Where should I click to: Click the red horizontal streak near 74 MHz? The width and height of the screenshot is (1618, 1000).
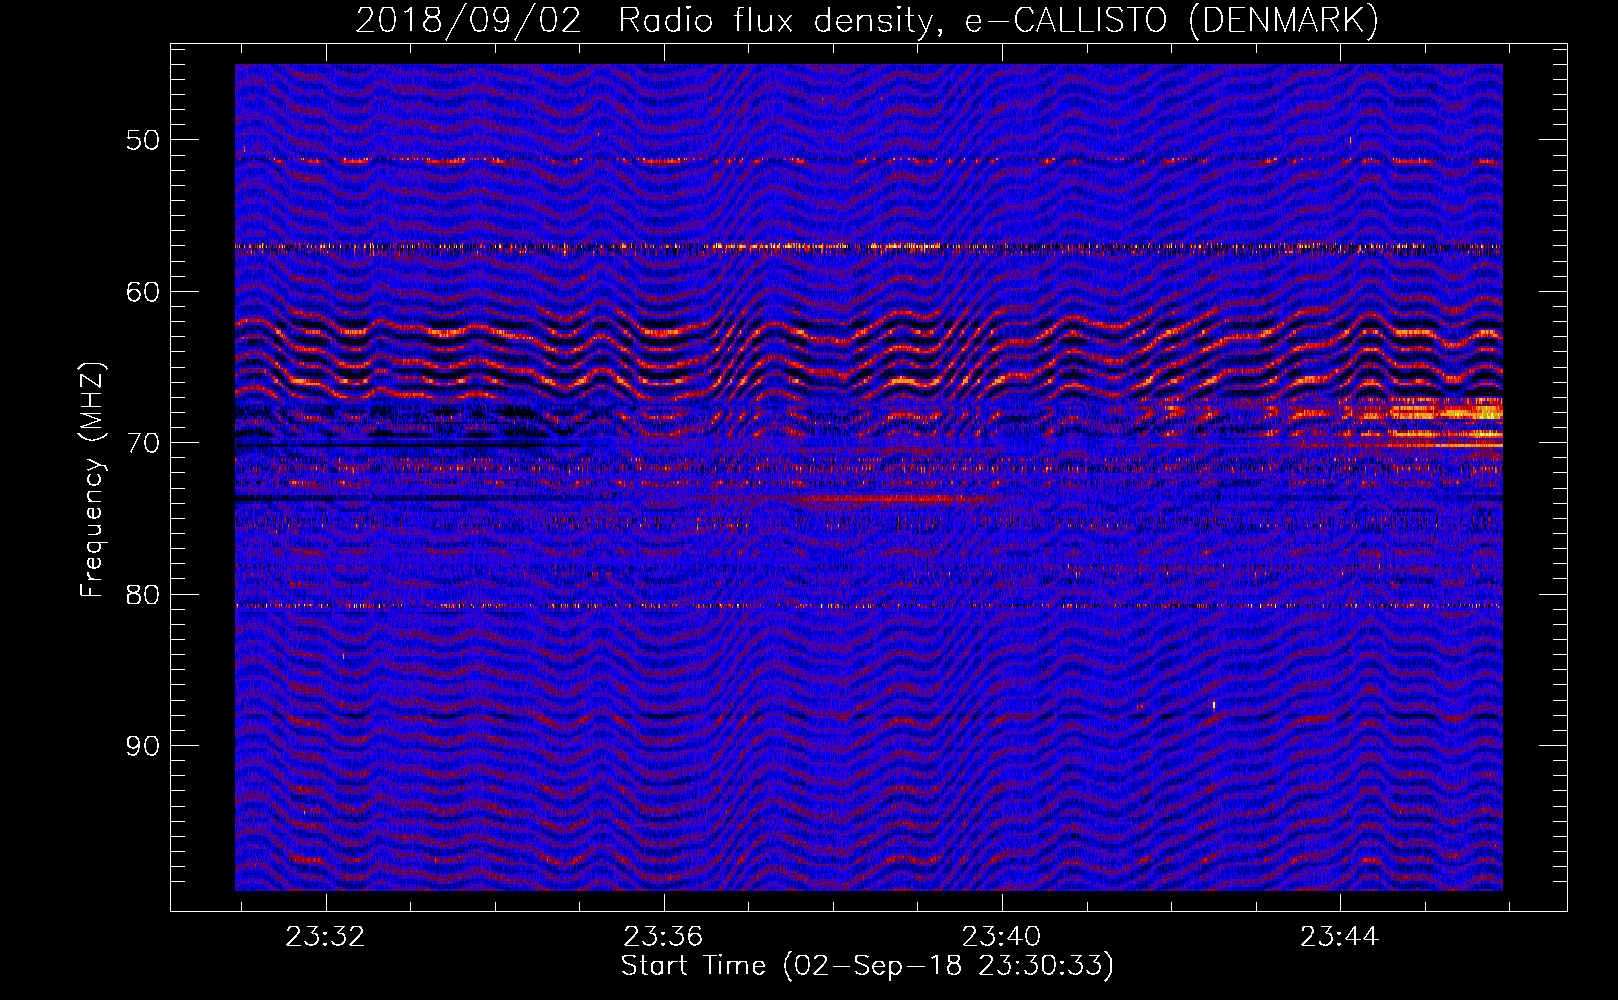point(895,498)
